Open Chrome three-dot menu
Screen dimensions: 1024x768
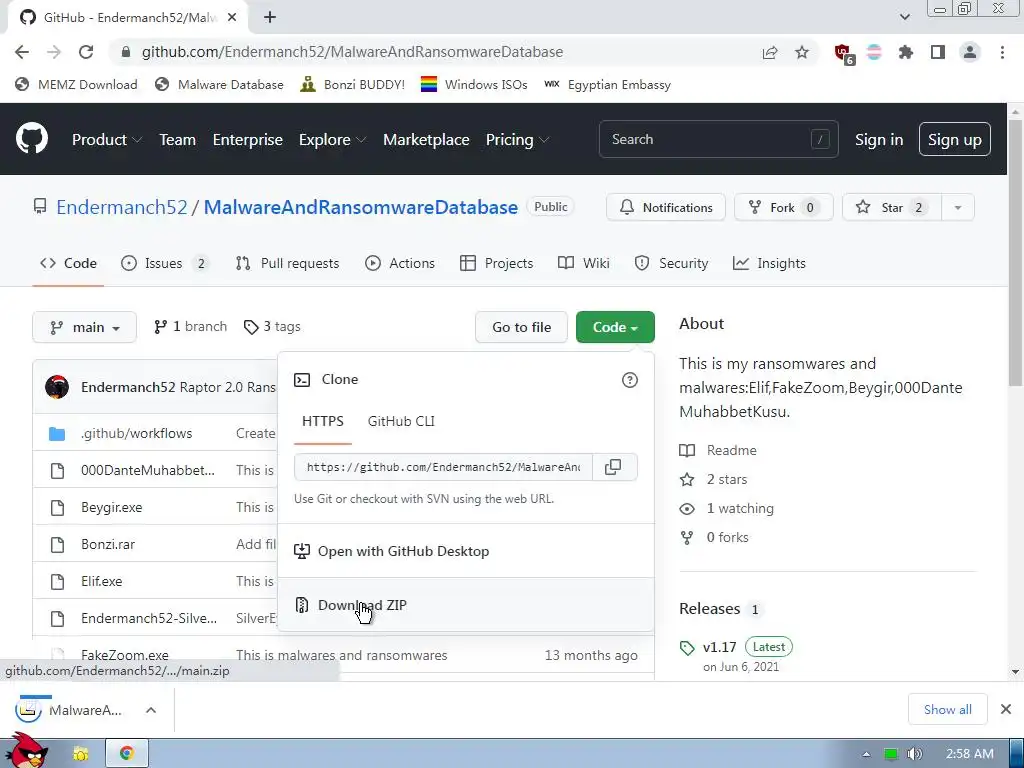tap(1002, 52)
